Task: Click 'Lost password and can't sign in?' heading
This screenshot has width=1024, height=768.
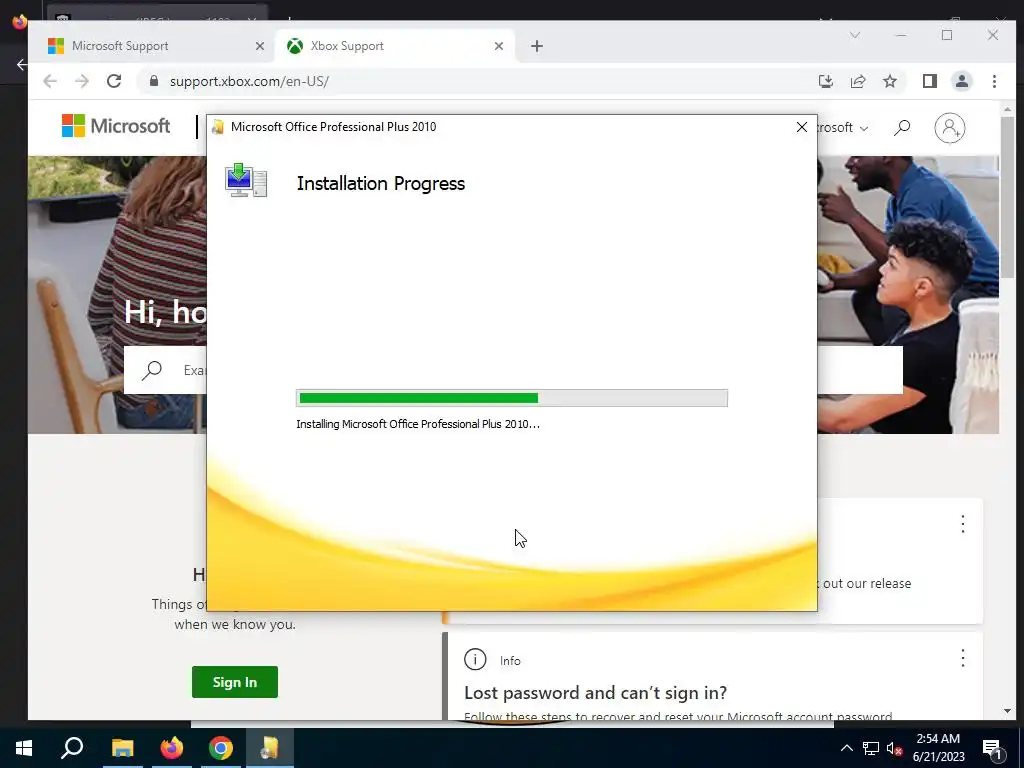Action: tap(595, 692)
